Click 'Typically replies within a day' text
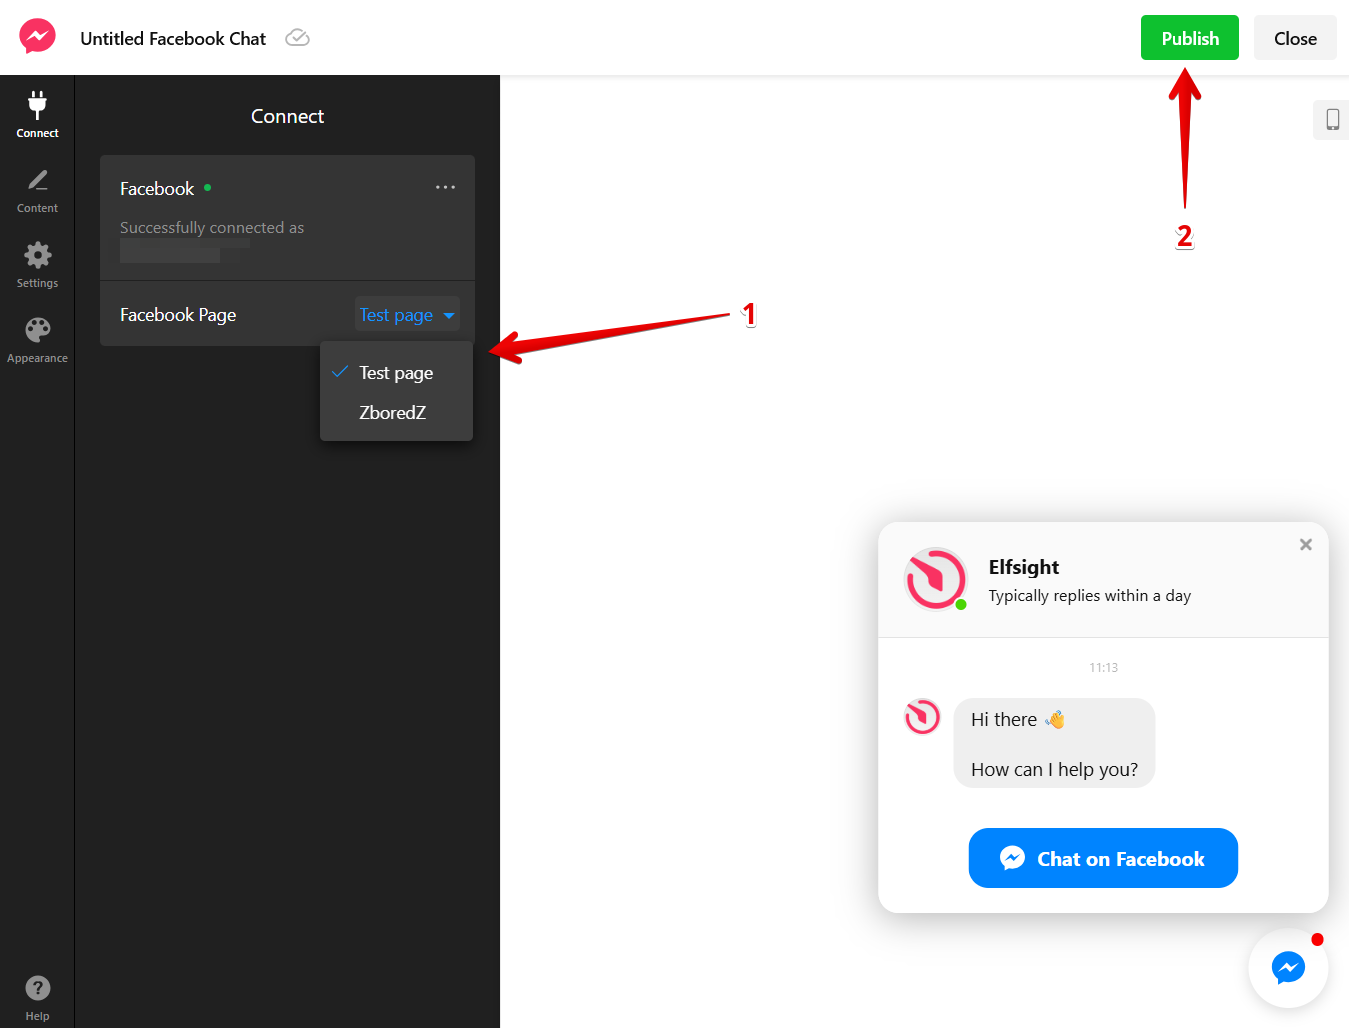 (1089, 595)
